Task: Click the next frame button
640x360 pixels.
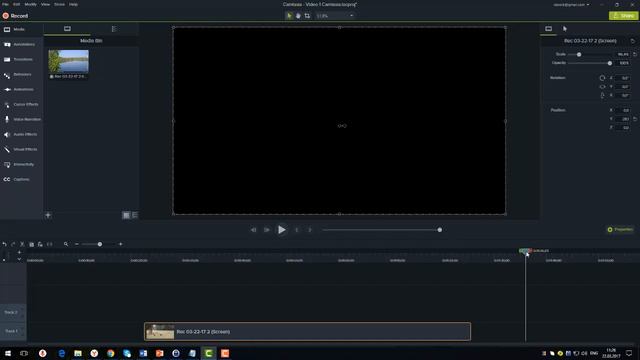Action: pos(267,230)
